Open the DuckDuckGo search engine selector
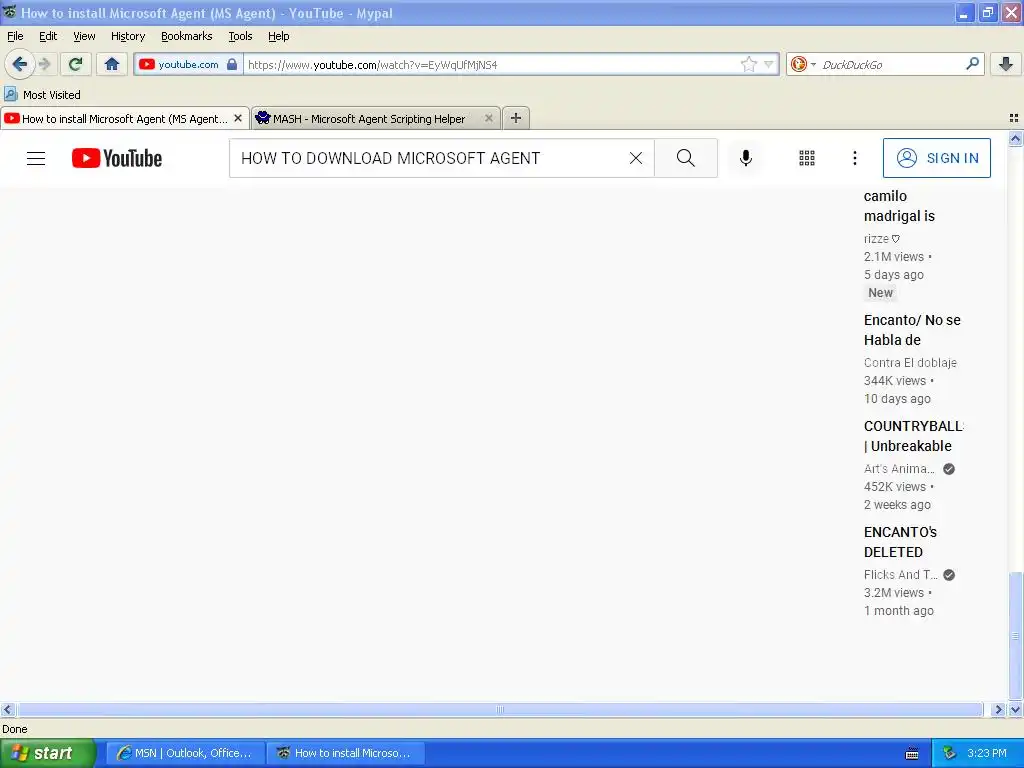 click(x=803, y=64)
